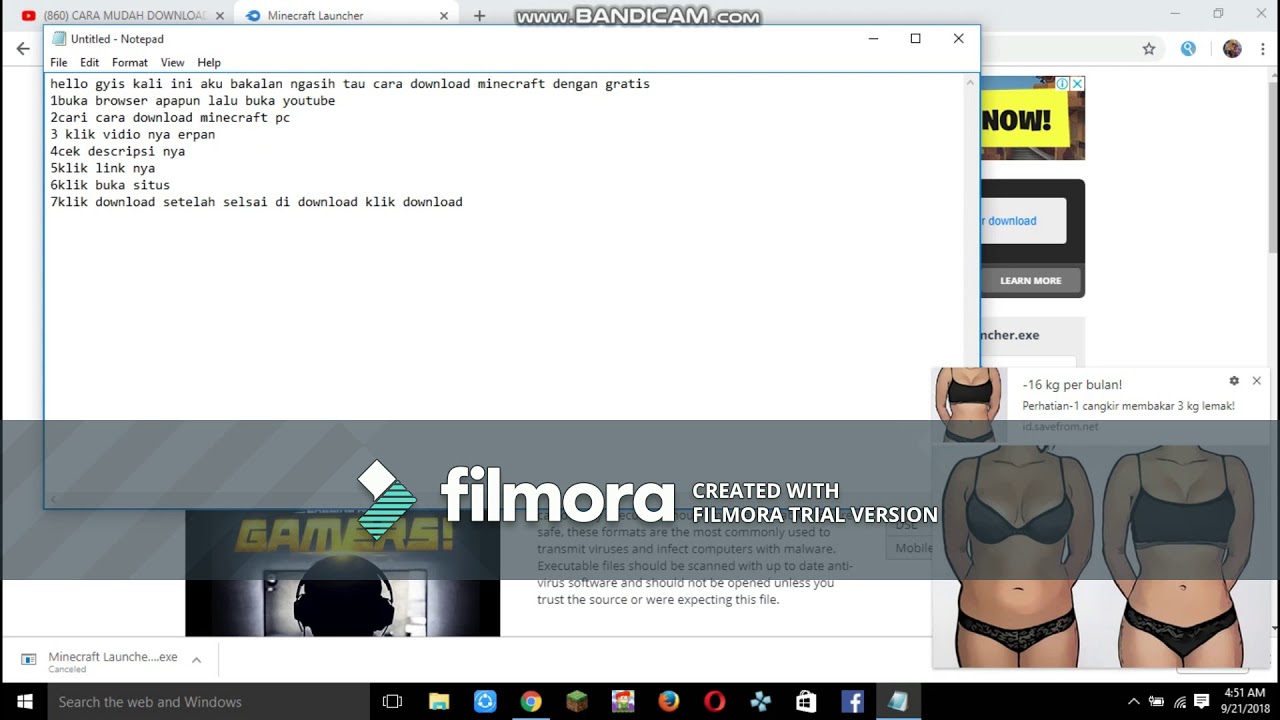
Task: Expand the download item options chevron
Action: pos(196,659)
